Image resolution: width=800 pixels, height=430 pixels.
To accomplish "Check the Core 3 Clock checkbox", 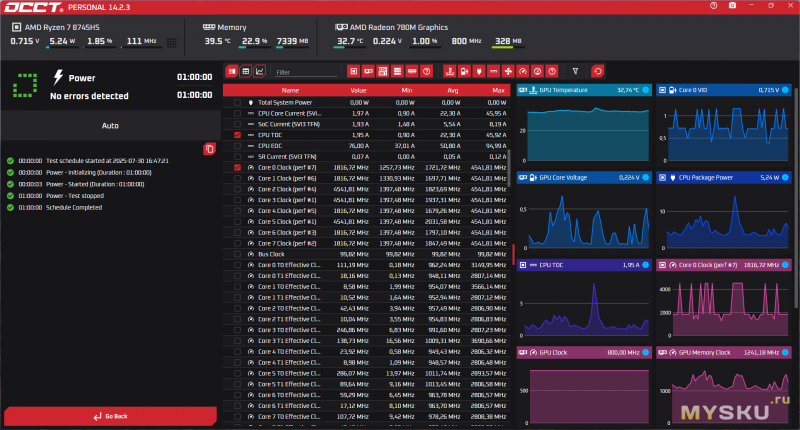I will (x=237, y=200).
